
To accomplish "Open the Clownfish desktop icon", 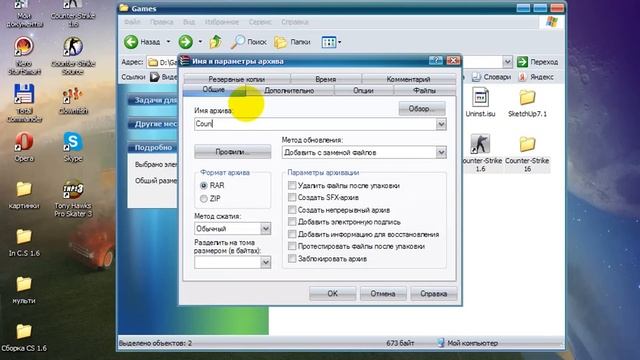I will [73, 100].
